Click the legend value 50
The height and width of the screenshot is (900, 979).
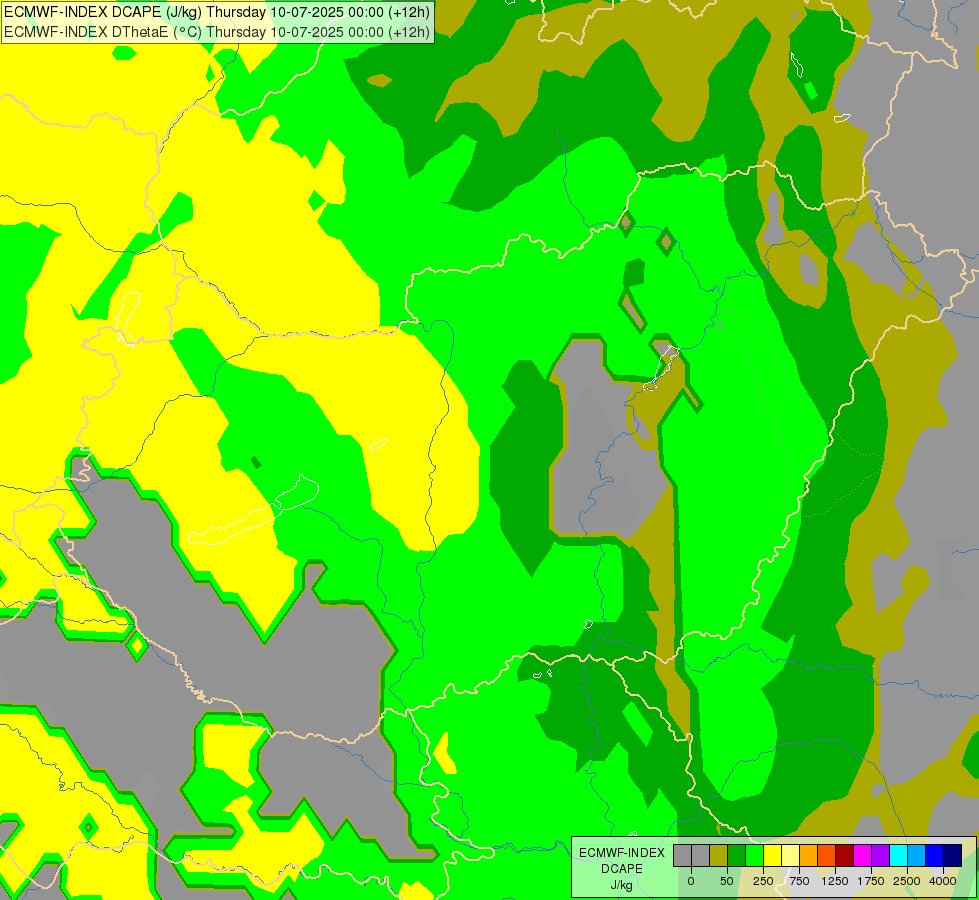point(727,881)
